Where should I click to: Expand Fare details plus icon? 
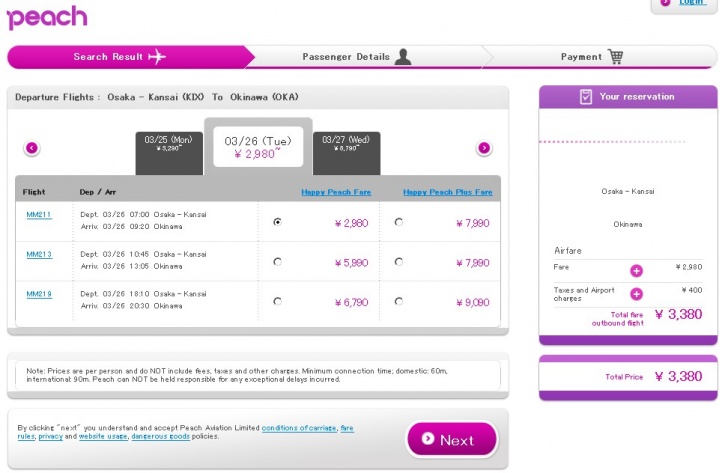coord(636,271)
